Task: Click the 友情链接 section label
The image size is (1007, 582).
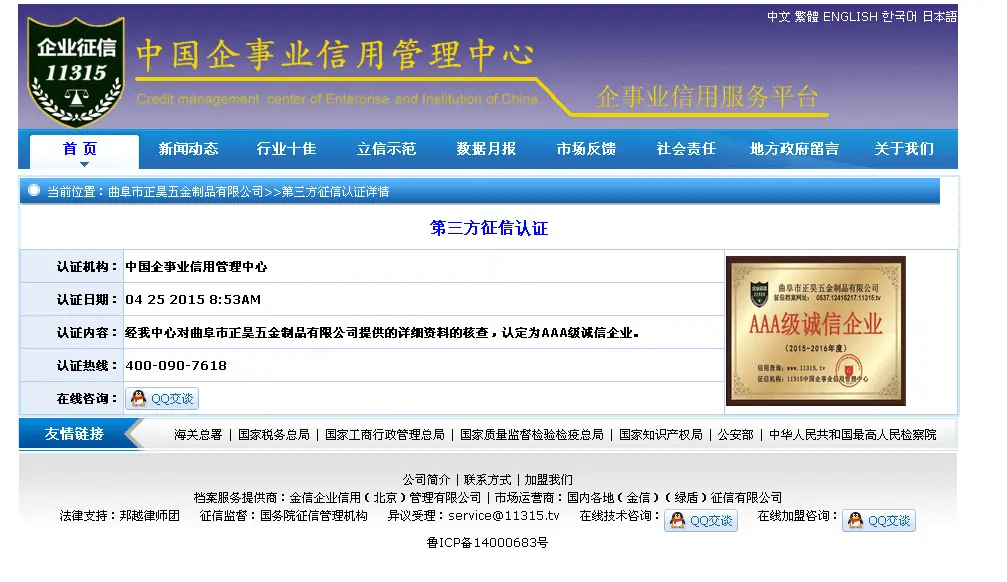Action: (x=74, y=434)
